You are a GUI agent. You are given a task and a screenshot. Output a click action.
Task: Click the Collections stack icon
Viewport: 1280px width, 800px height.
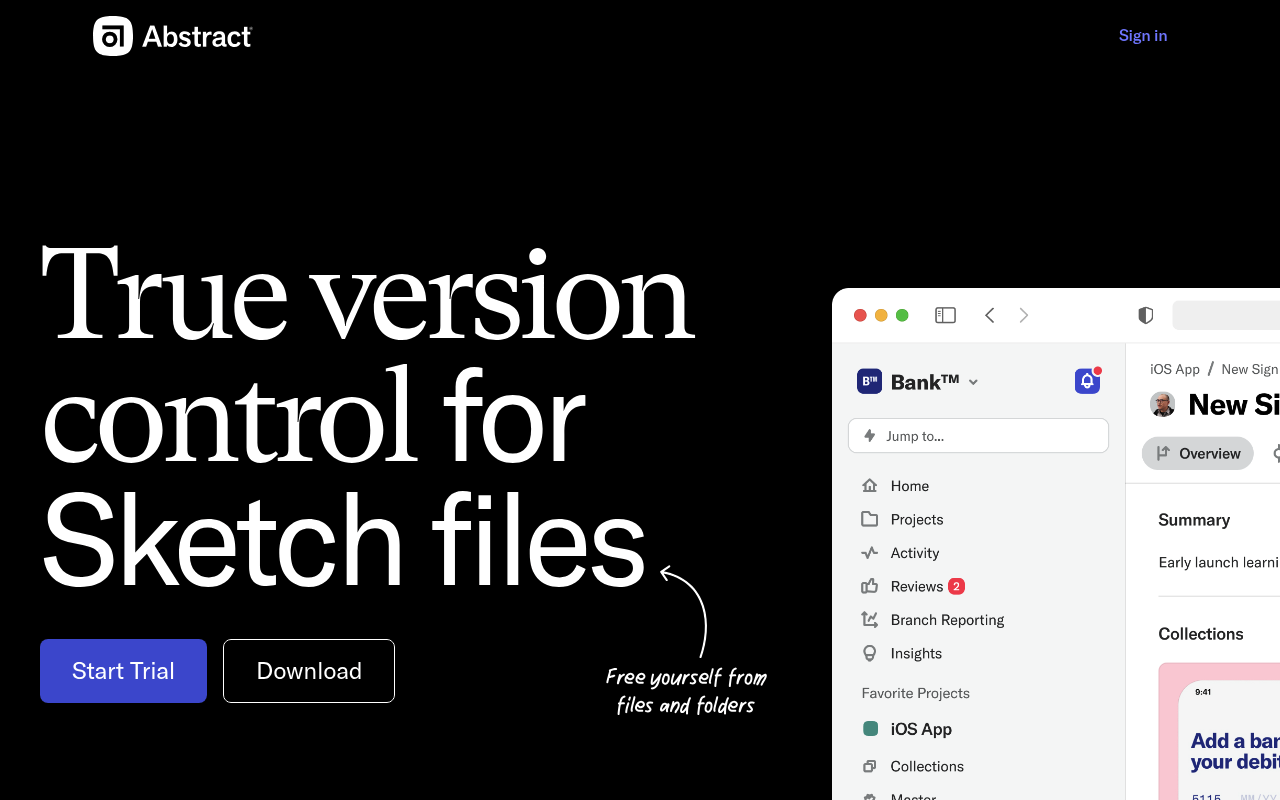(x=870, y=766)
